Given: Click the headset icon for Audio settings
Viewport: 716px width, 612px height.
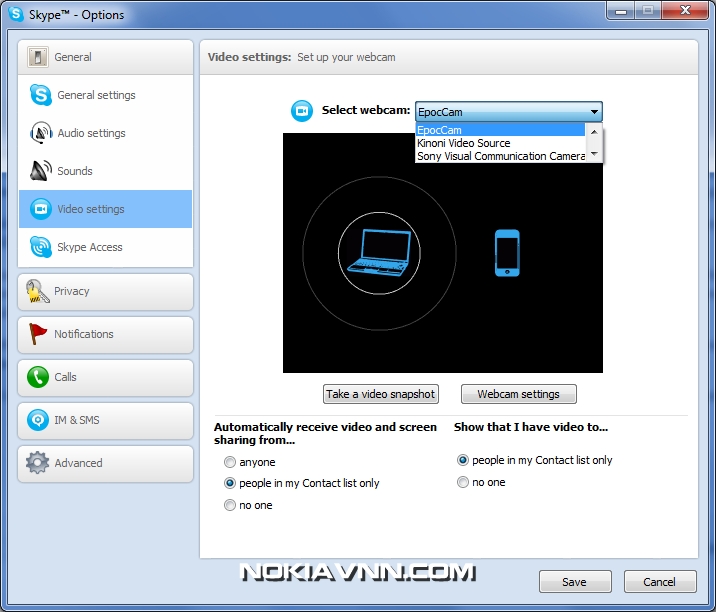Looking at the screenshot, I should tap(41, 133).
